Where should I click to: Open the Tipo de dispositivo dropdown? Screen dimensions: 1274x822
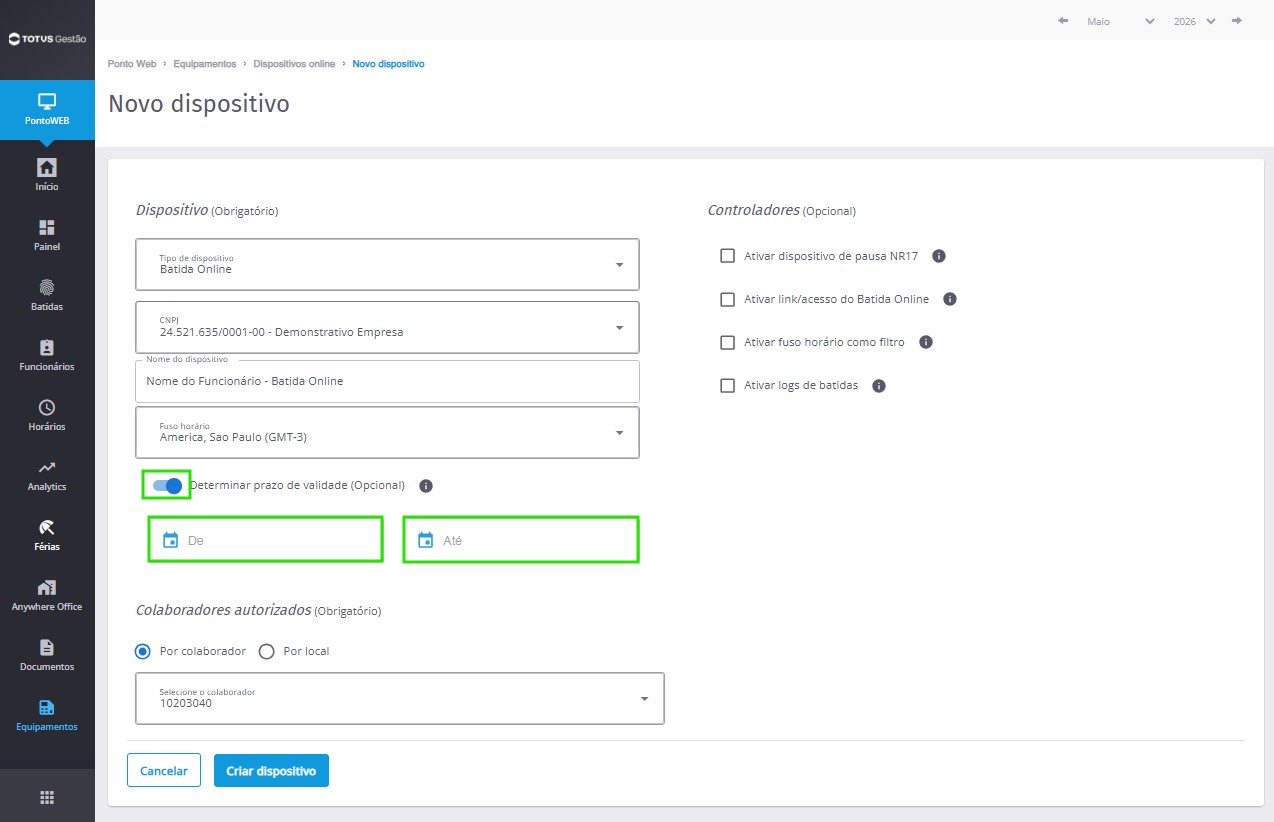387,264
